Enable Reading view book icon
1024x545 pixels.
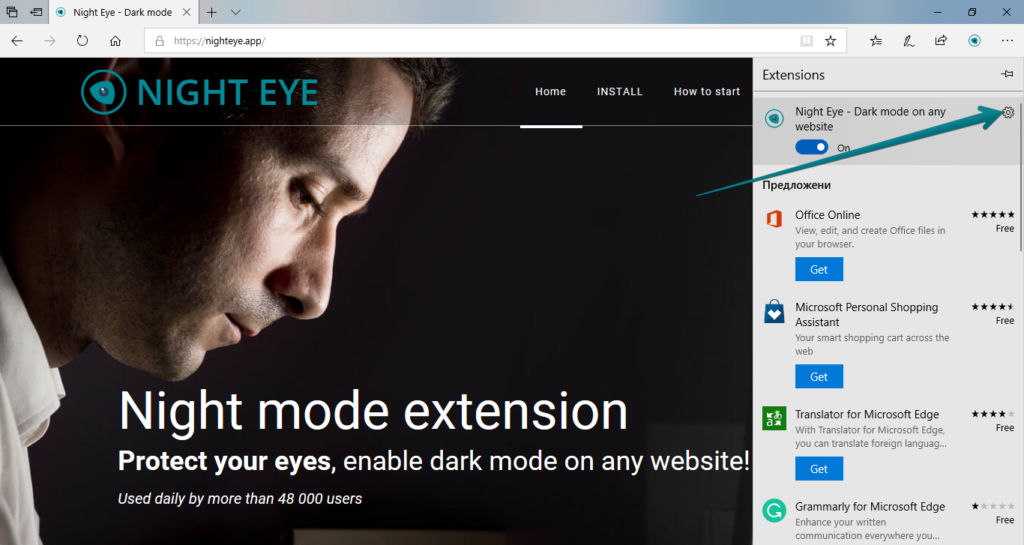(x=807, y=40)
